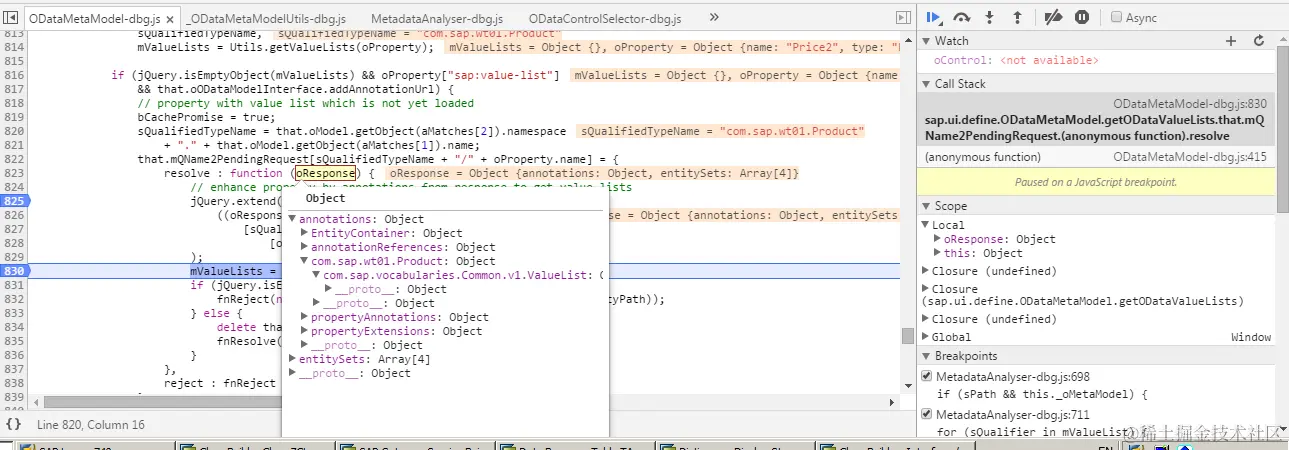The height and width of the screenshot is (450, 1289).
Task: Uncheck the MetadataAnalyser-dbg.js:698 breakpoint
Action: click(926, 376)
